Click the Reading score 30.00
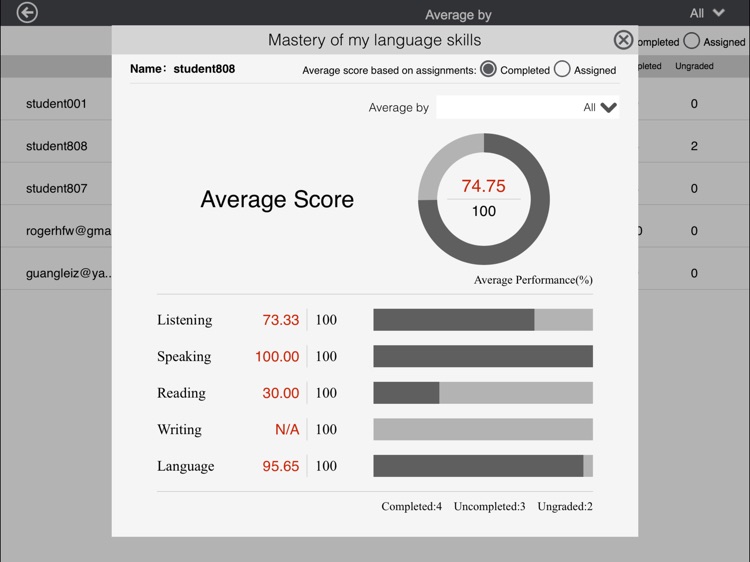Viewport: 750px width, 562px height. [x=281, y=393]
